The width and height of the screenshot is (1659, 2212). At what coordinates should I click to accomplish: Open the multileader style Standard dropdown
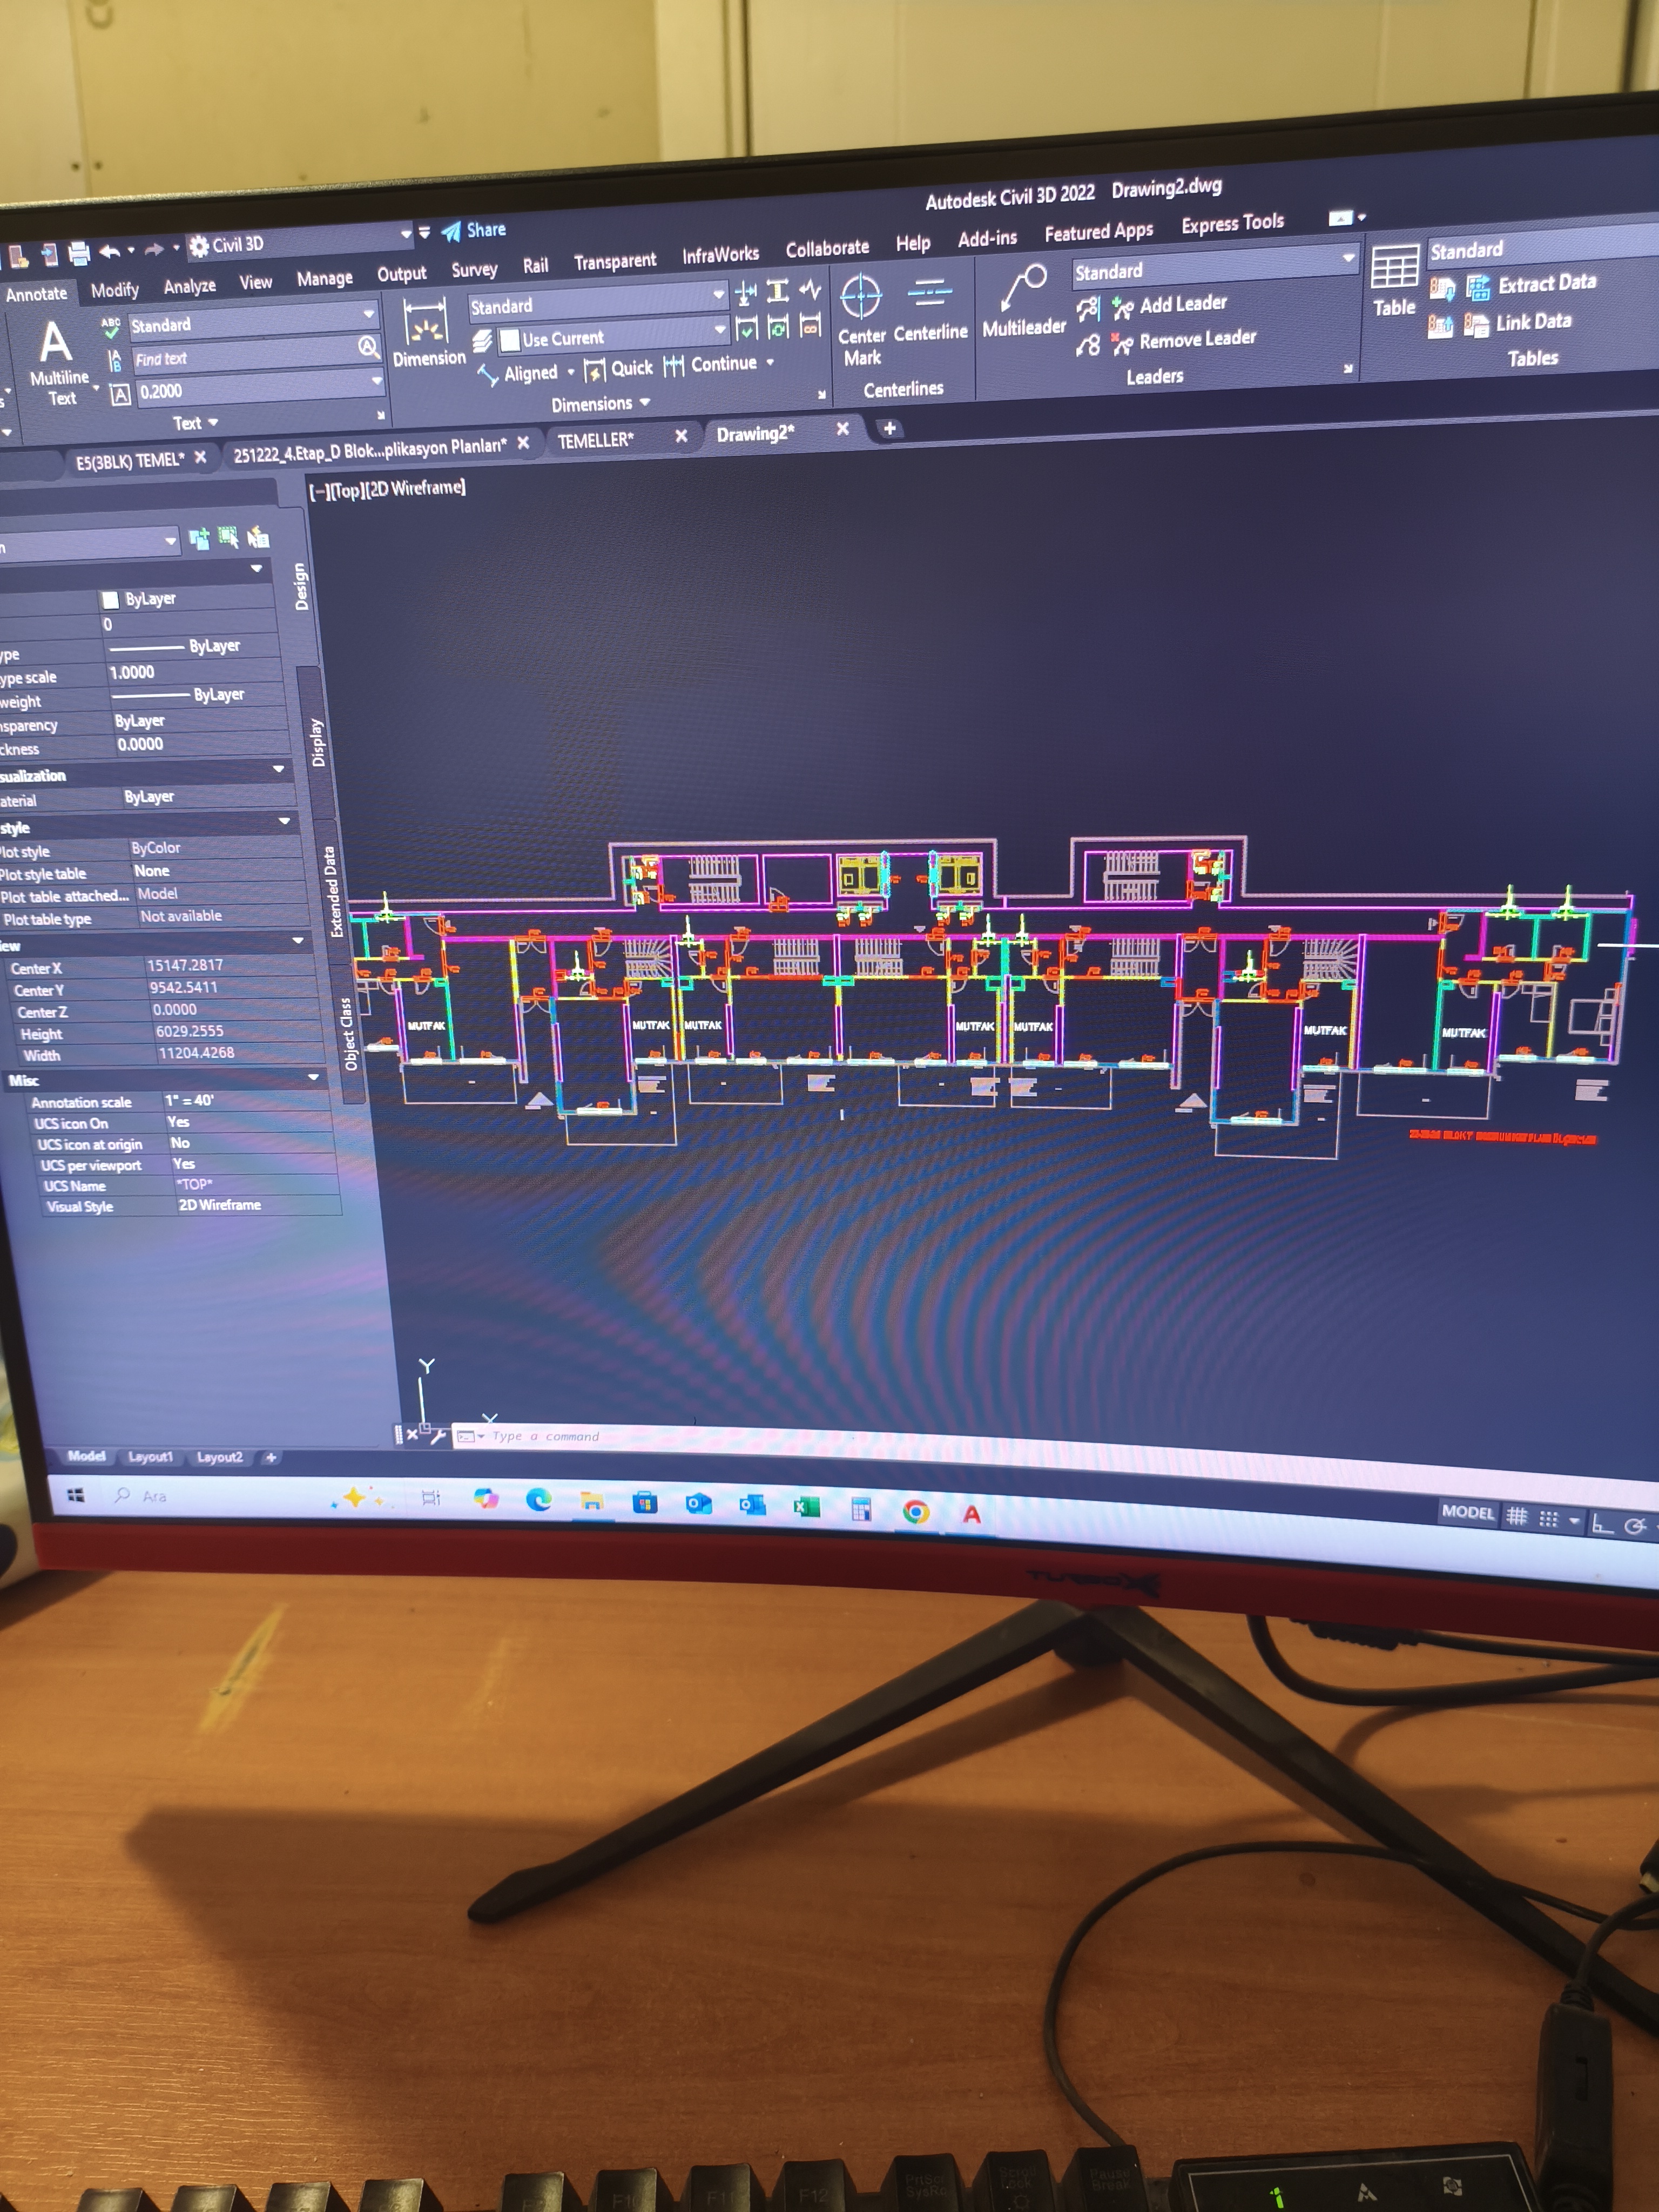pyautogui.click(x=1215, y=266)
